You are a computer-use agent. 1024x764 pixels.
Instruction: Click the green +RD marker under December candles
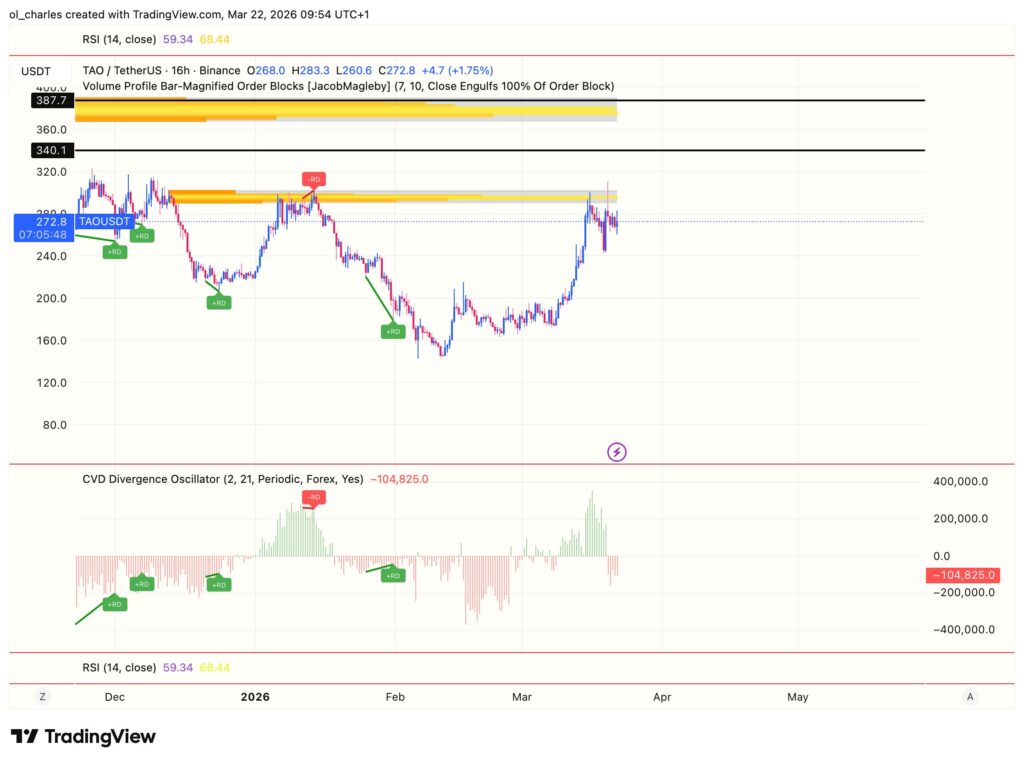point(114,252)
